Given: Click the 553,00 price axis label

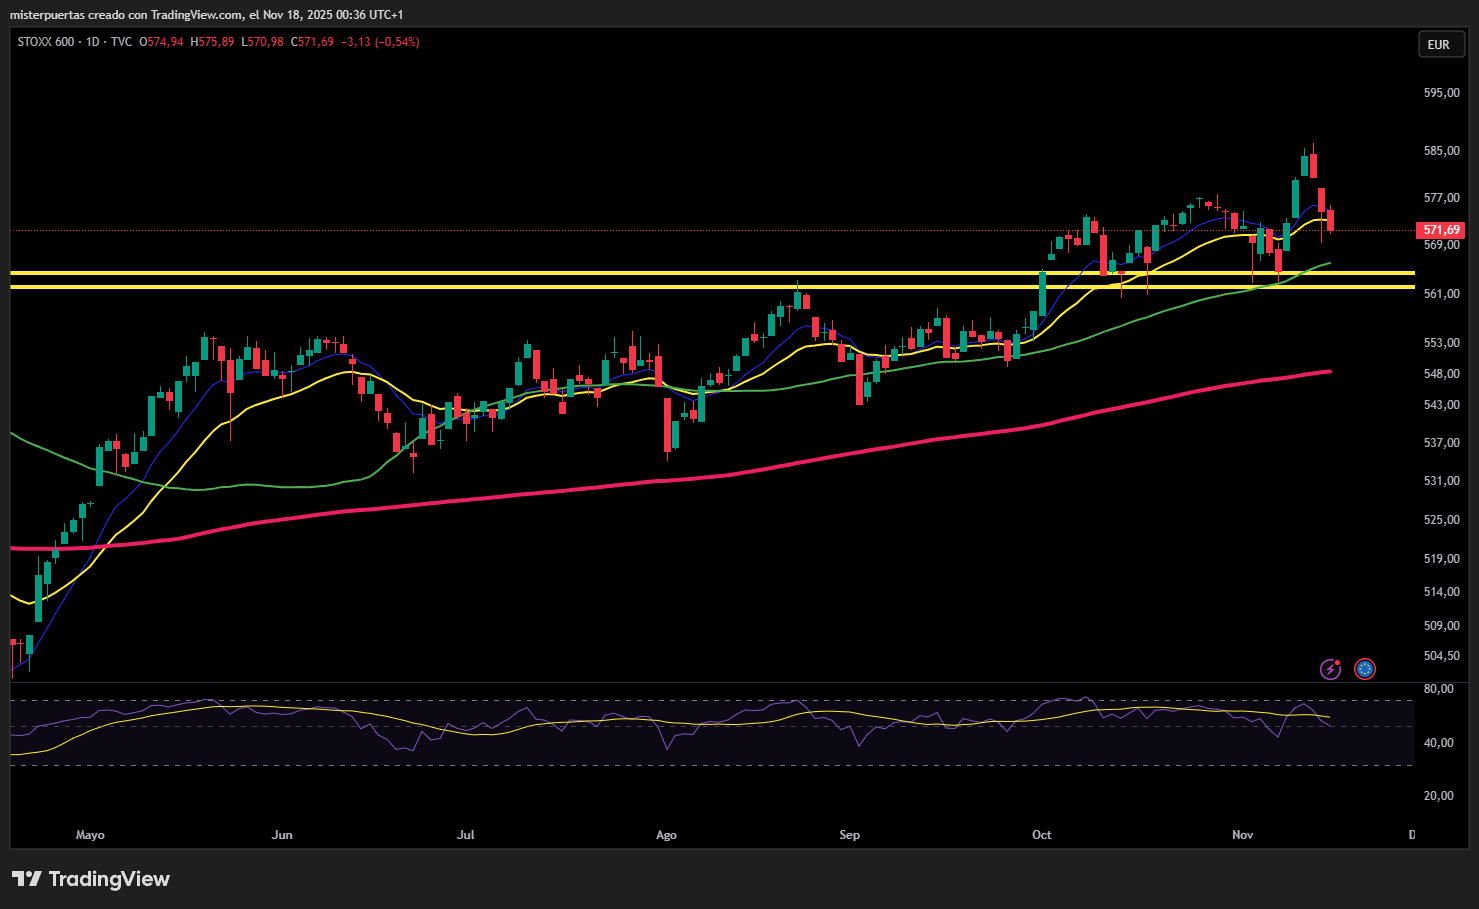Looking at the screenshot, I should pyautogui.click(x=1442, y=343).
